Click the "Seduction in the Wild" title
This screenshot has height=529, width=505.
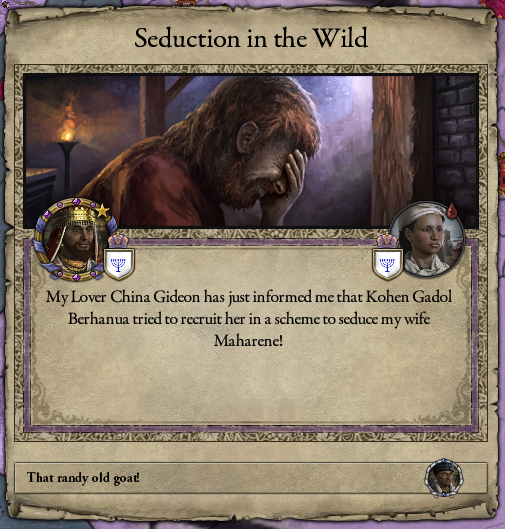point(251,38)
